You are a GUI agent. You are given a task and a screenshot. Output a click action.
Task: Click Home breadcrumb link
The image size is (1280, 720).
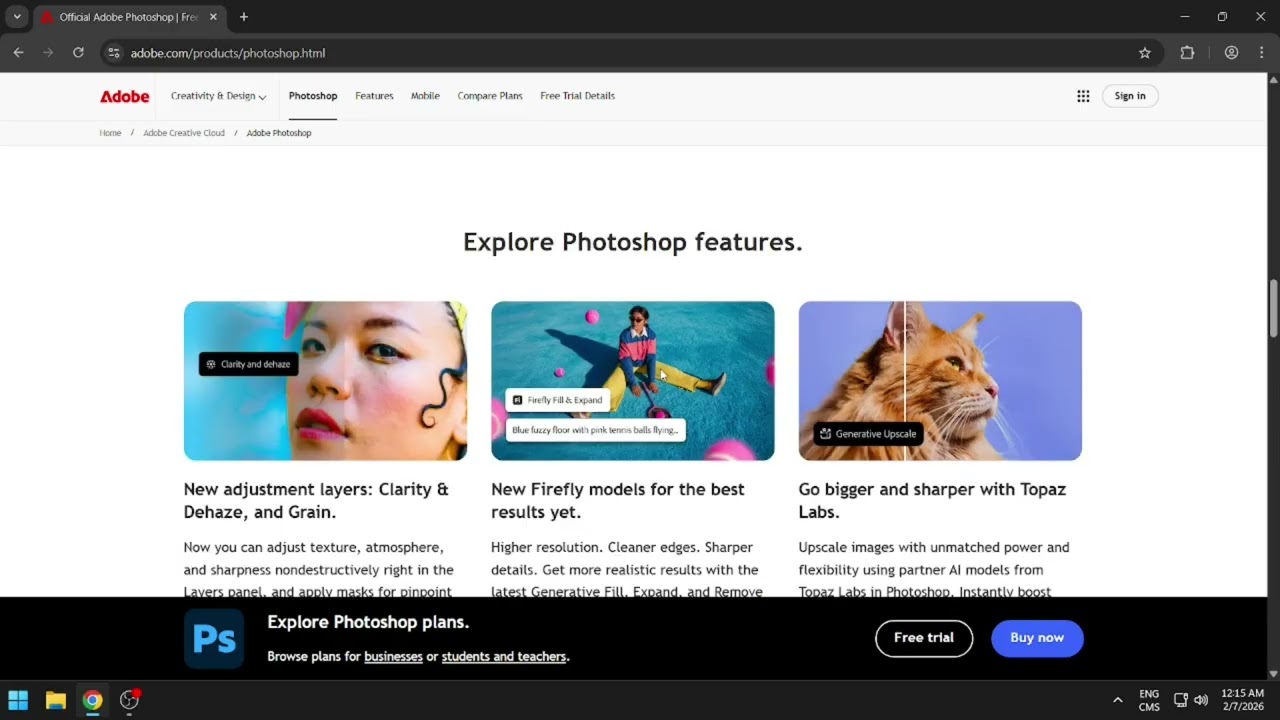pos(110,133)
